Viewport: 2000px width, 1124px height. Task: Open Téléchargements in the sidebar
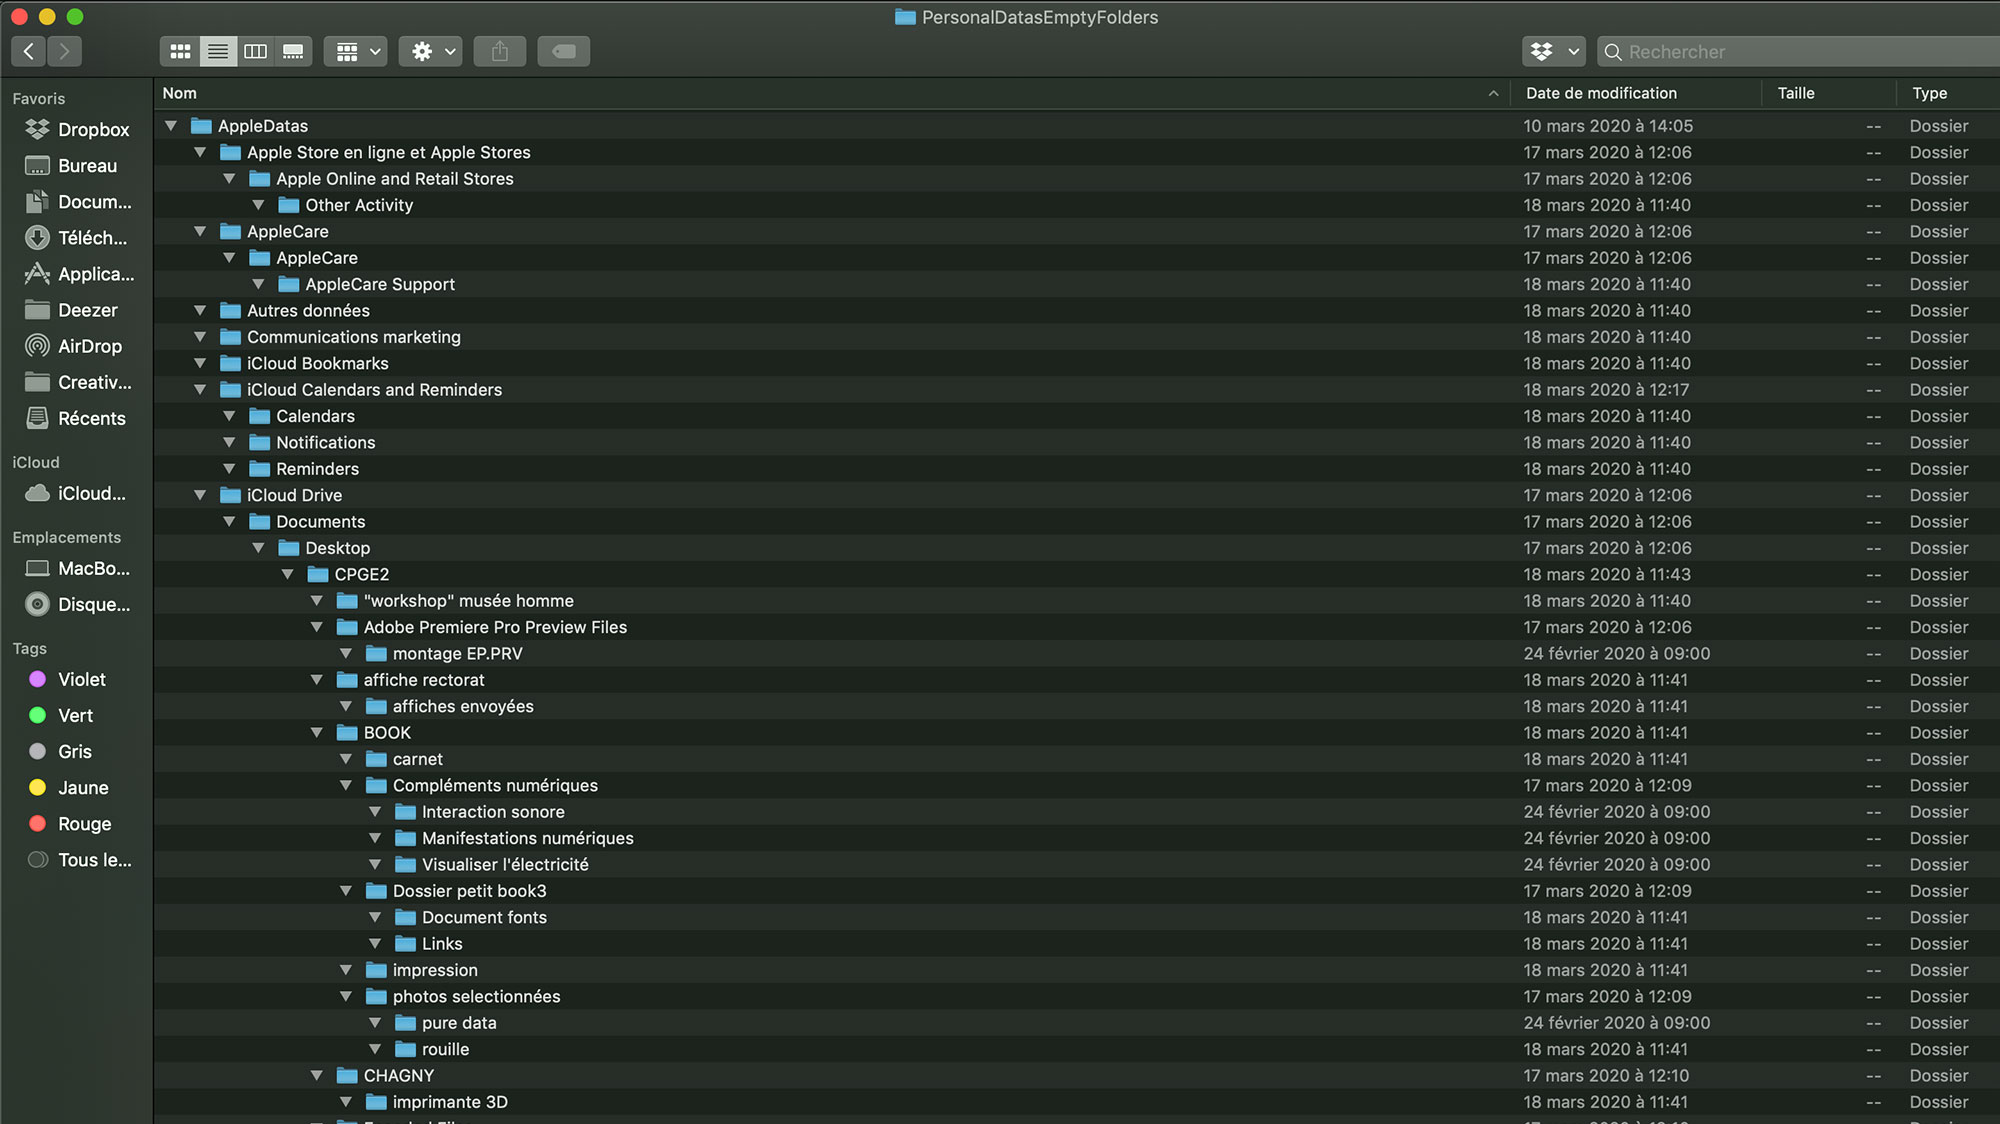(78, 237)
